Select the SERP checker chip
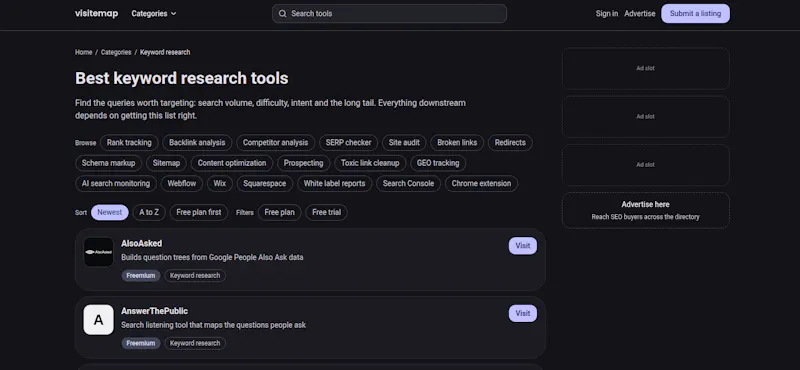 point(348,143)
